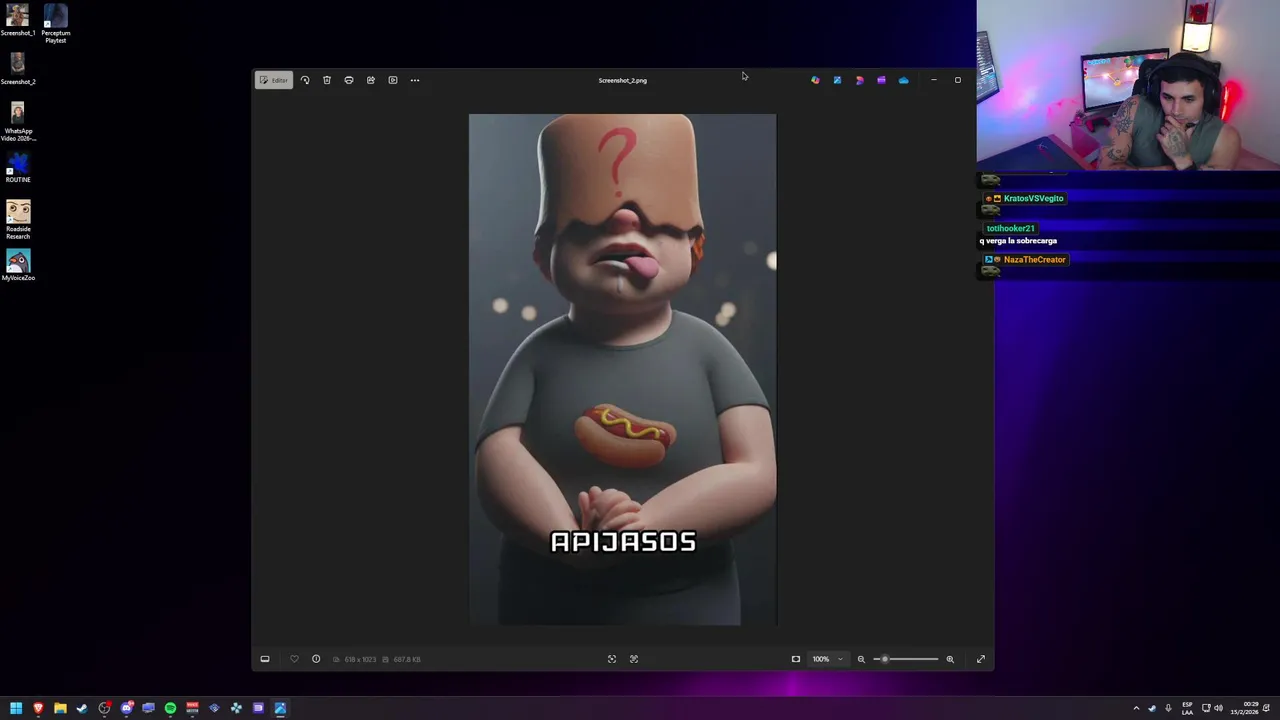This screenshot has width=1280, height=720.
Task: Open the volume control in system tray
Action: [x=1218, y=708]
